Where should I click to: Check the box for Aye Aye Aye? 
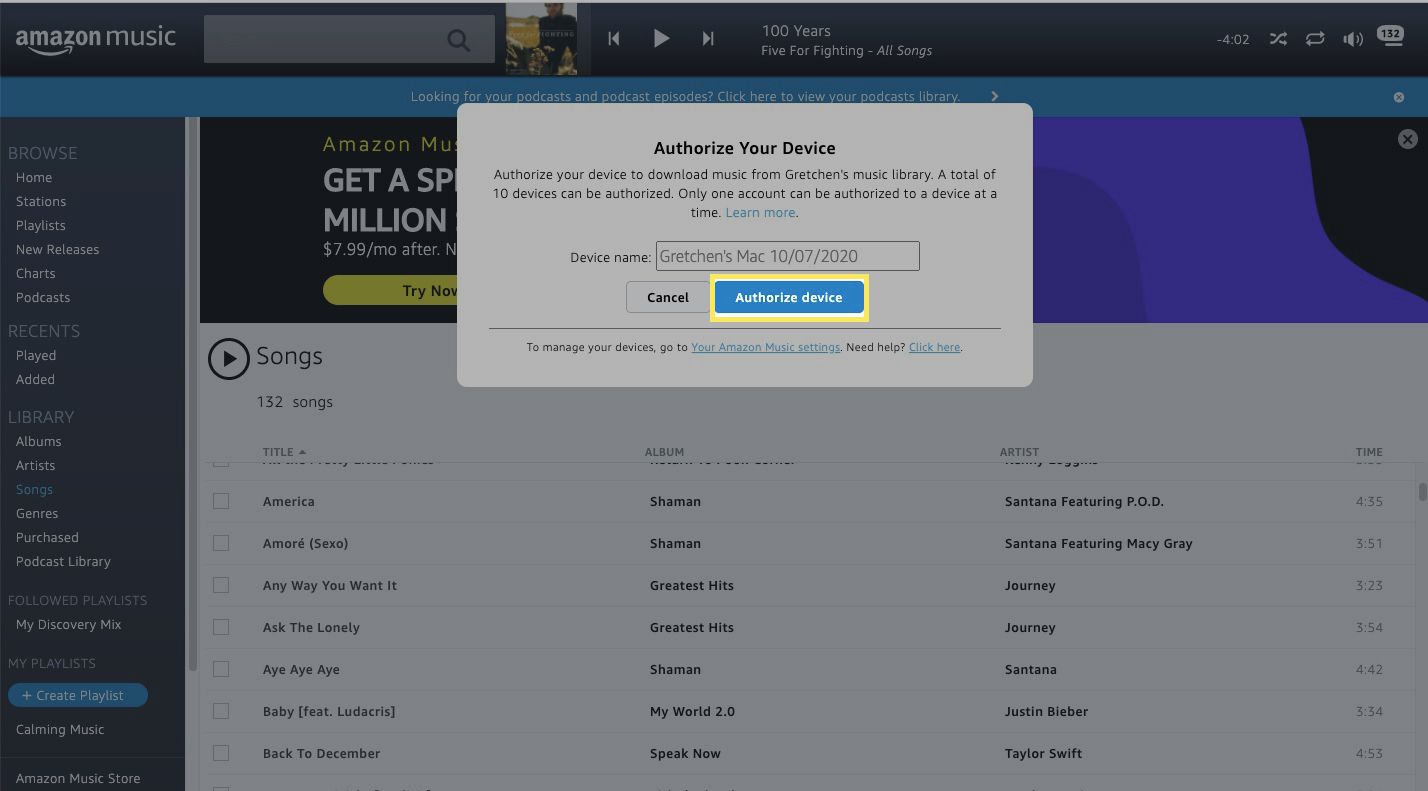(x=221, y=669)
